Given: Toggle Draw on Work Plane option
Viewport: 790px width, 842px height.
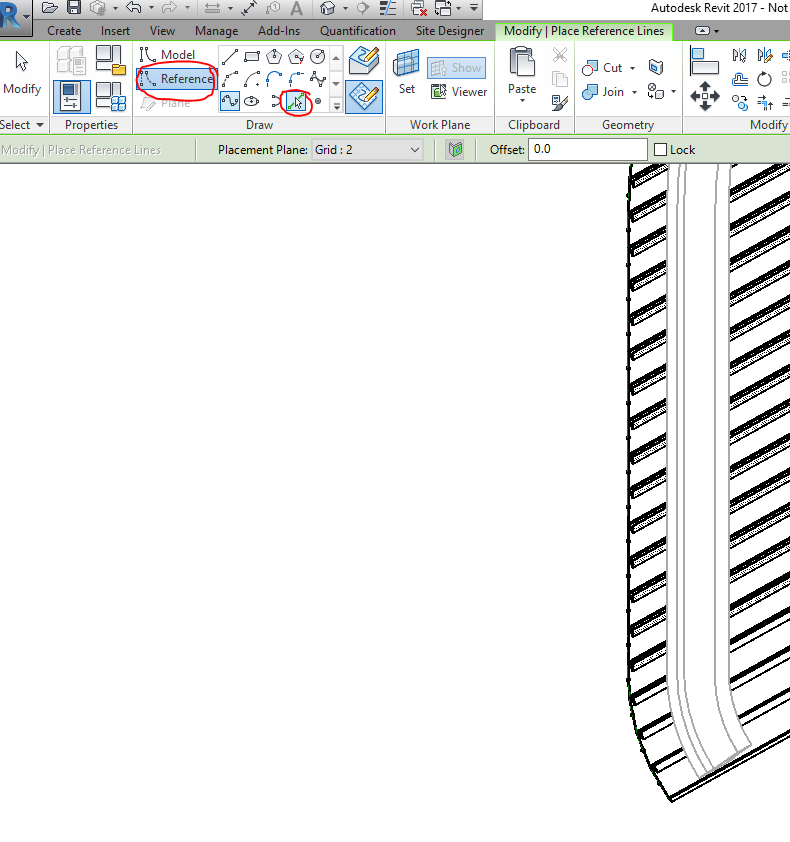Looking at the screenshot, I should point(364,97).
